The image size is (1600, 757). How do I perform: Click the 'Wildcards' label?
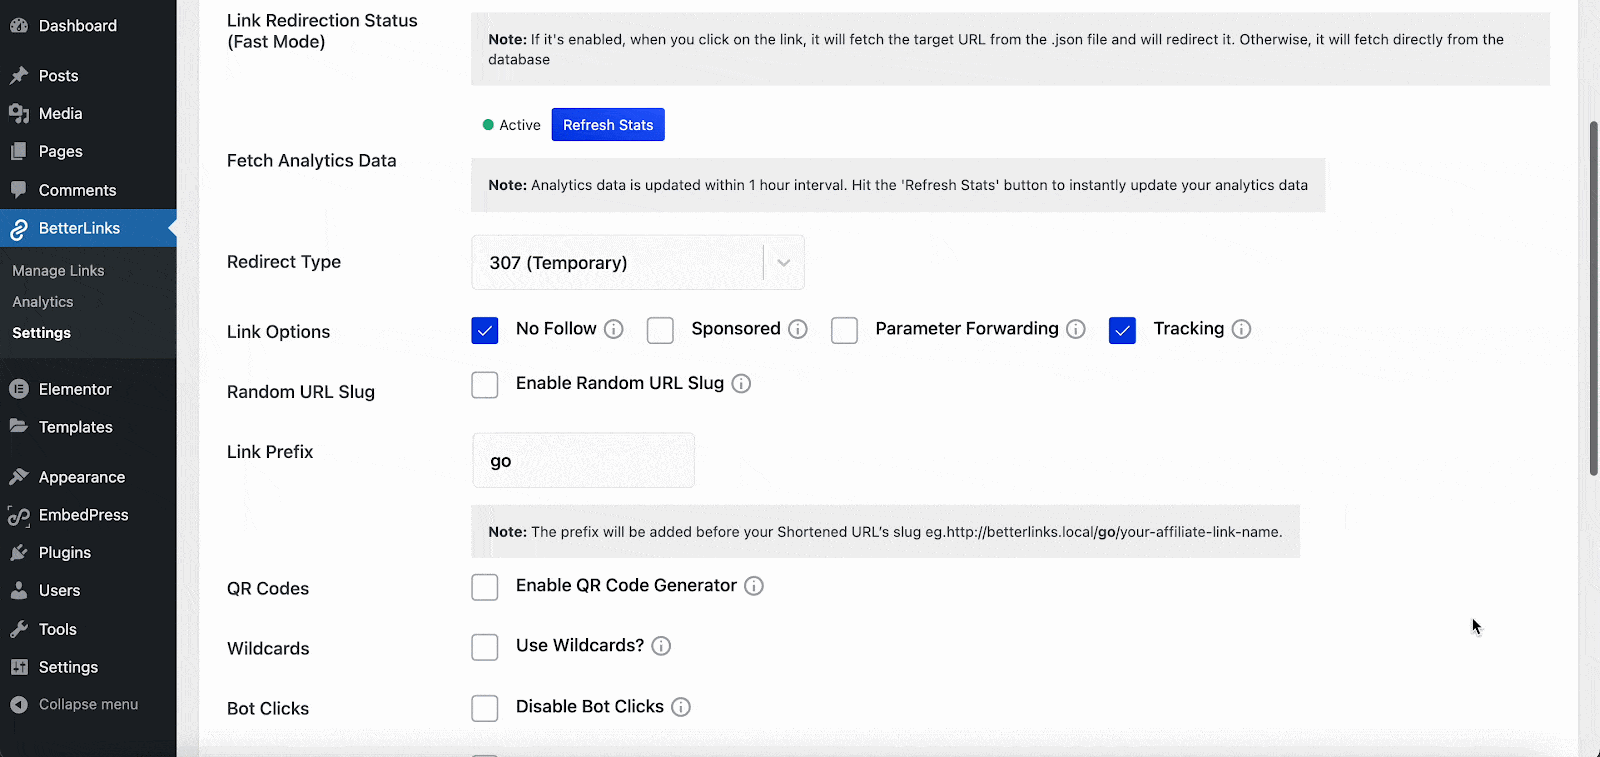pos(268,649)
